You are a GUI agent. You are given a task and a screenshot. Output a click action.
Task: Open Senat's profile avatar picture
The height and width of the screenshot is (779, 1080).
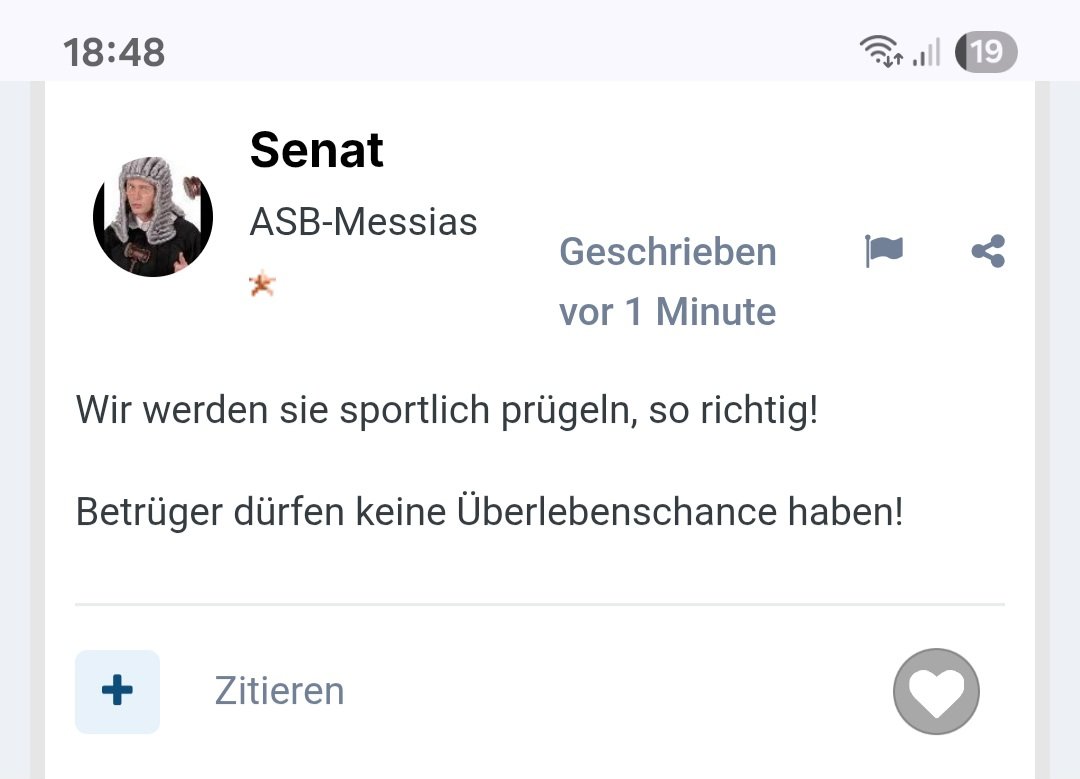click(x=152, y=216)
